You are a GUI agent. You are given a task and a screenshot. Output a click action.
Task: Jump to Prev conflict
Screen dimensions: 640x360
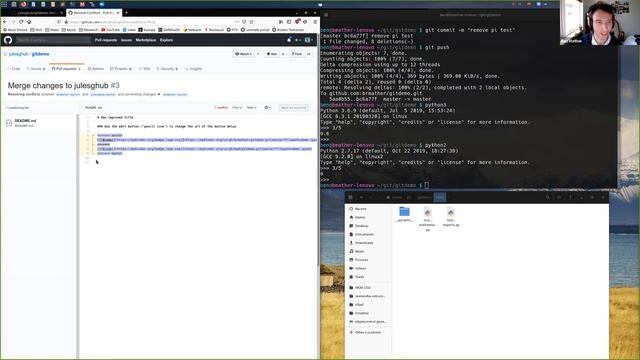237,108
